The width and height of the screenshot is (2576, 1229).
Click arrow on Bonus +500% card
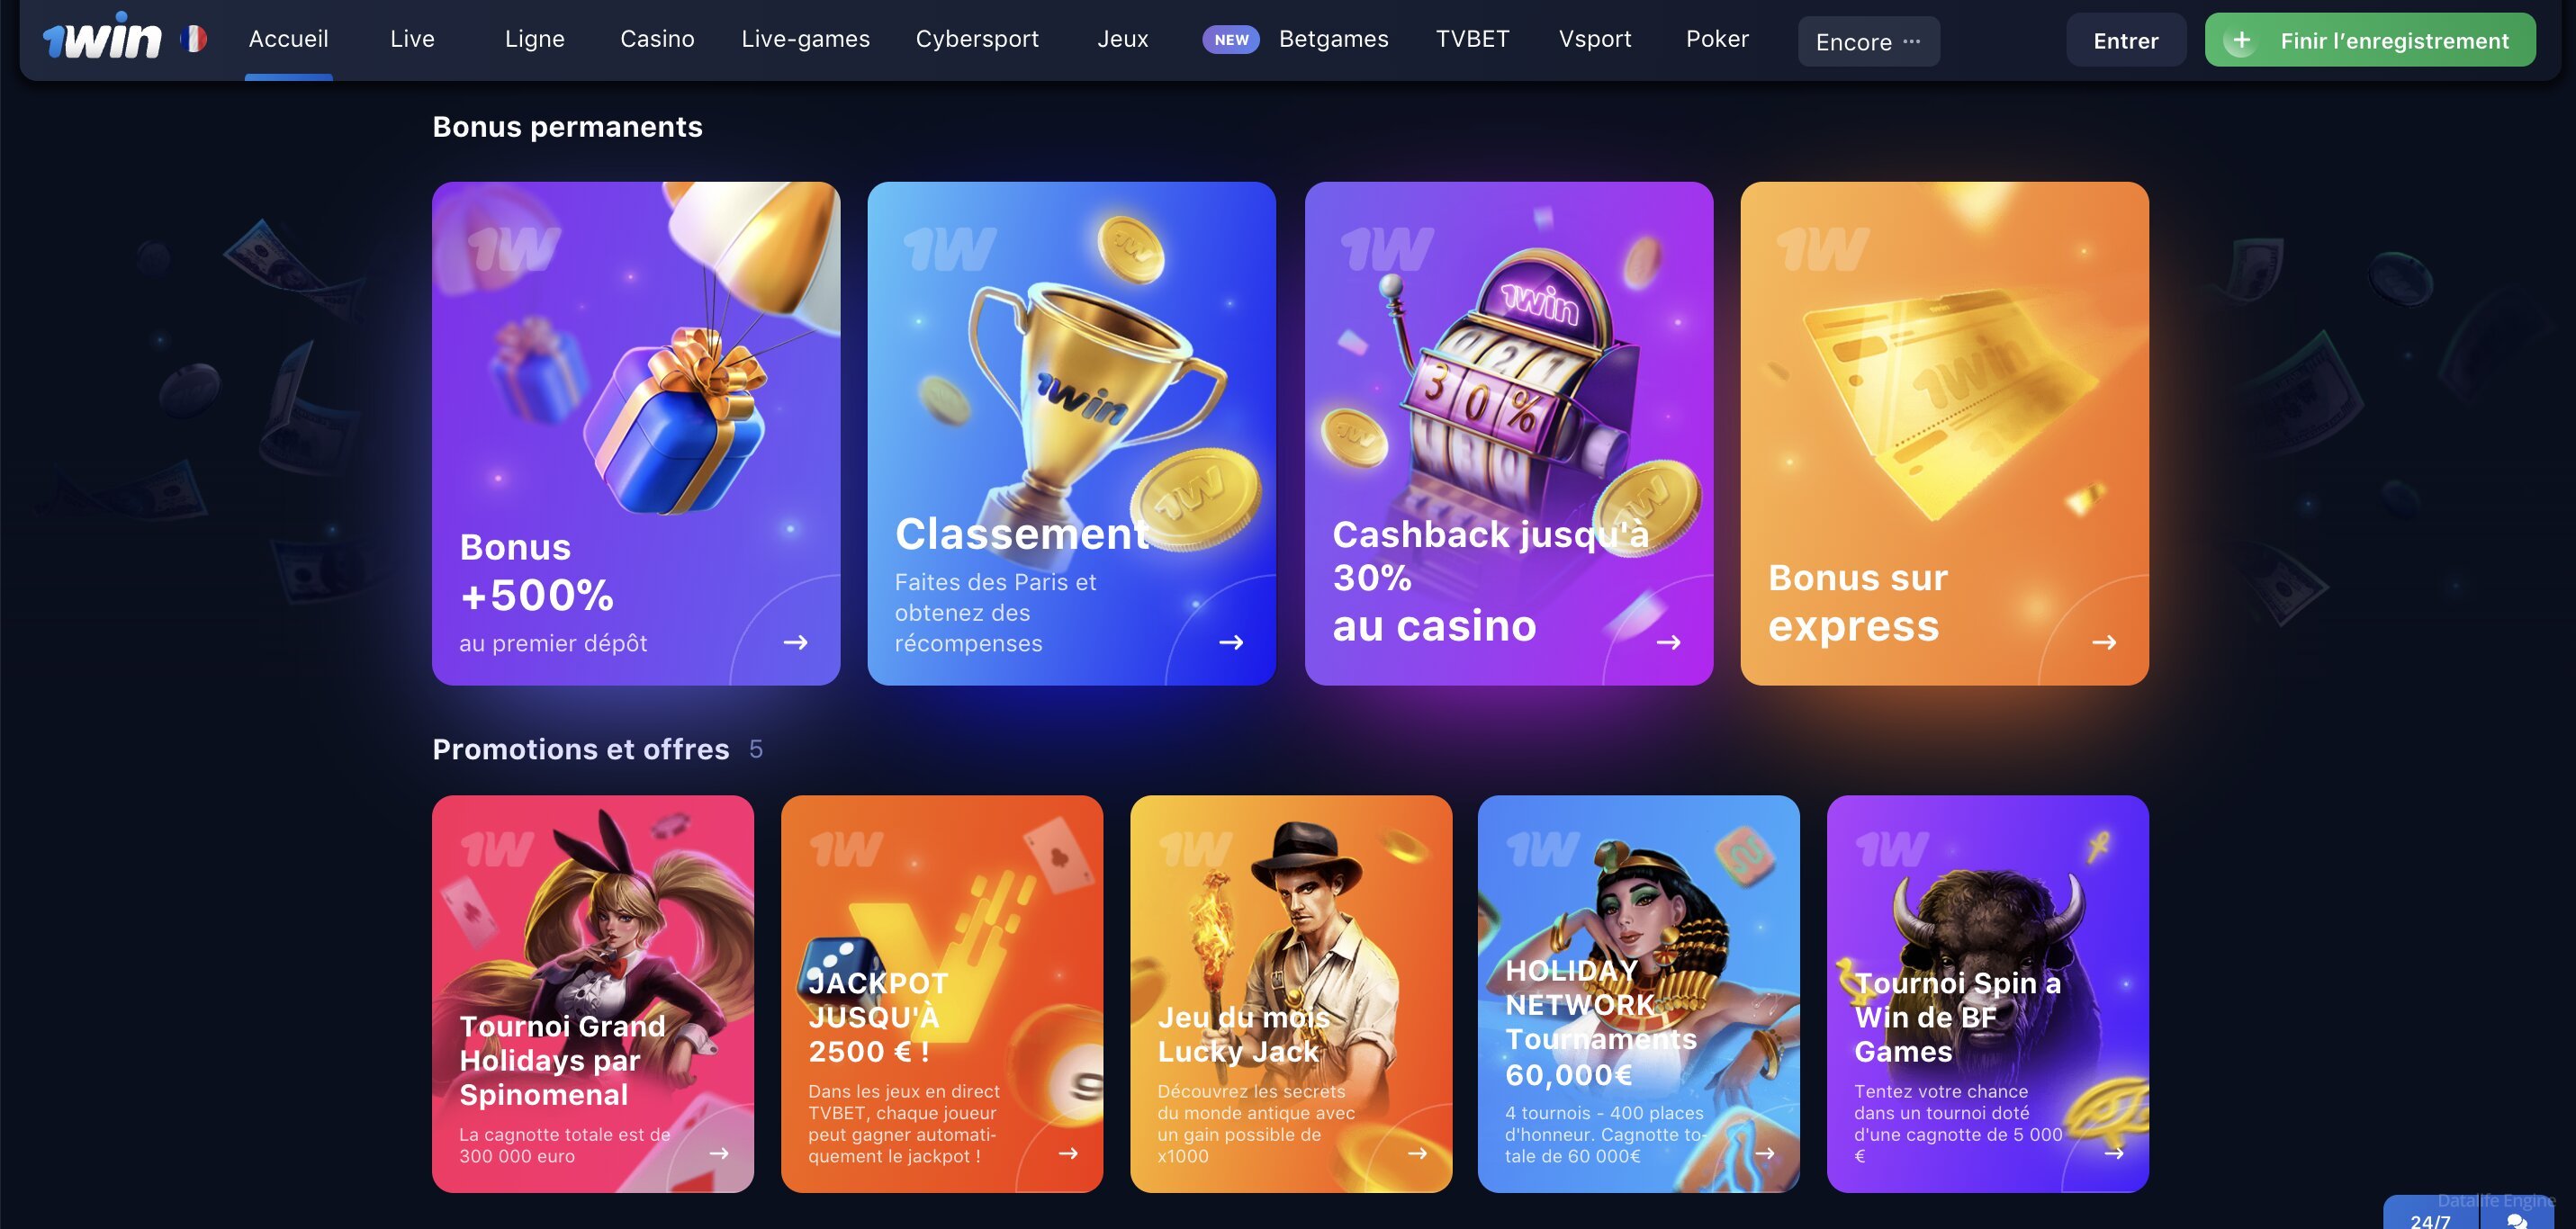click(795, 642)
